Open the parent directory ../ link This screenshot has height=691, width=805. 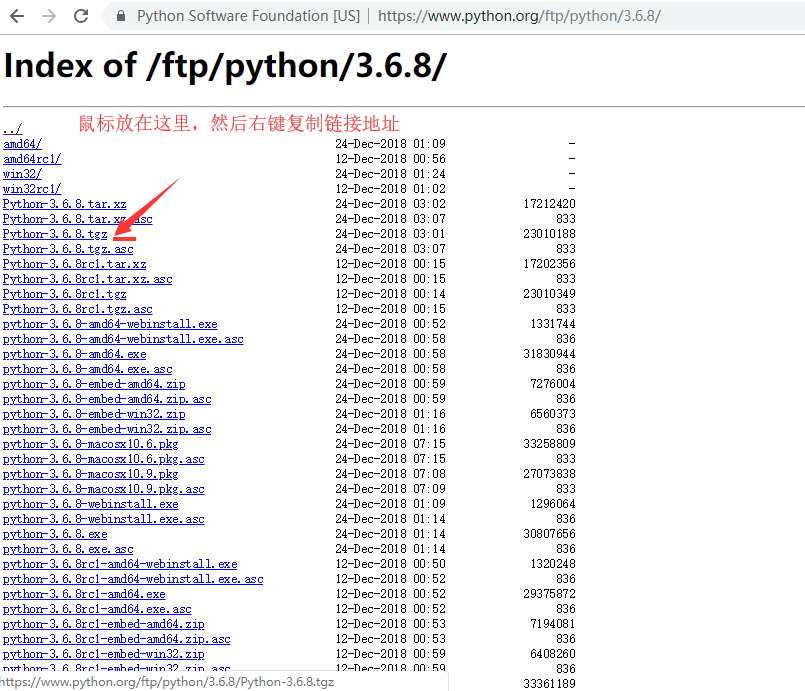tap(12, 129)
